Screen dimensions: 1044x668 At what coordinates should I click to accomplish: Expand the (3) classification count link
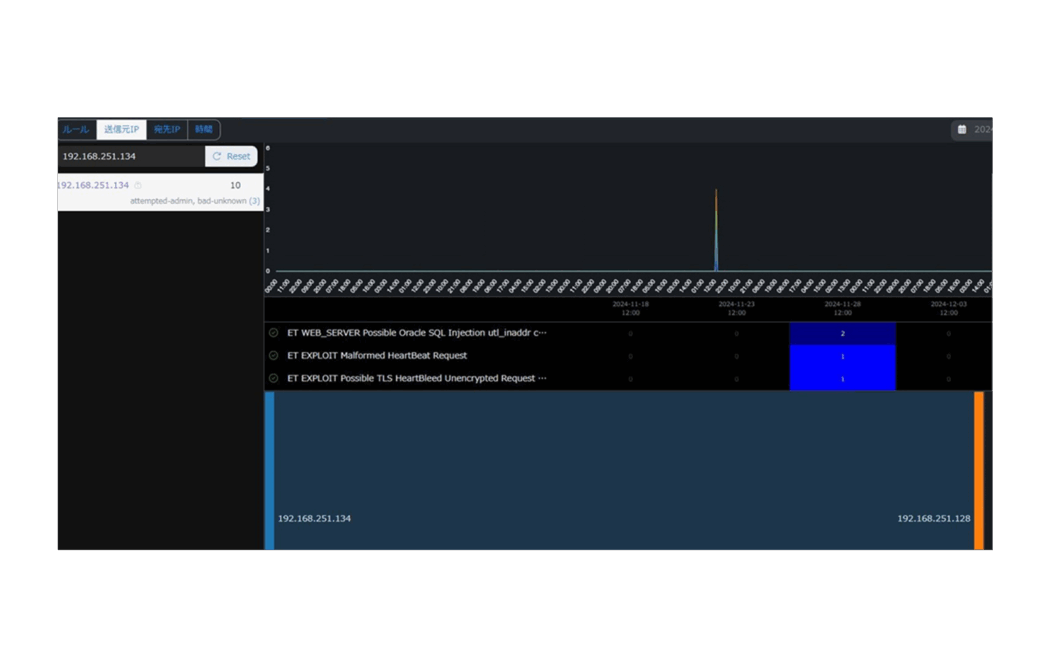click(x=254, y=201)
